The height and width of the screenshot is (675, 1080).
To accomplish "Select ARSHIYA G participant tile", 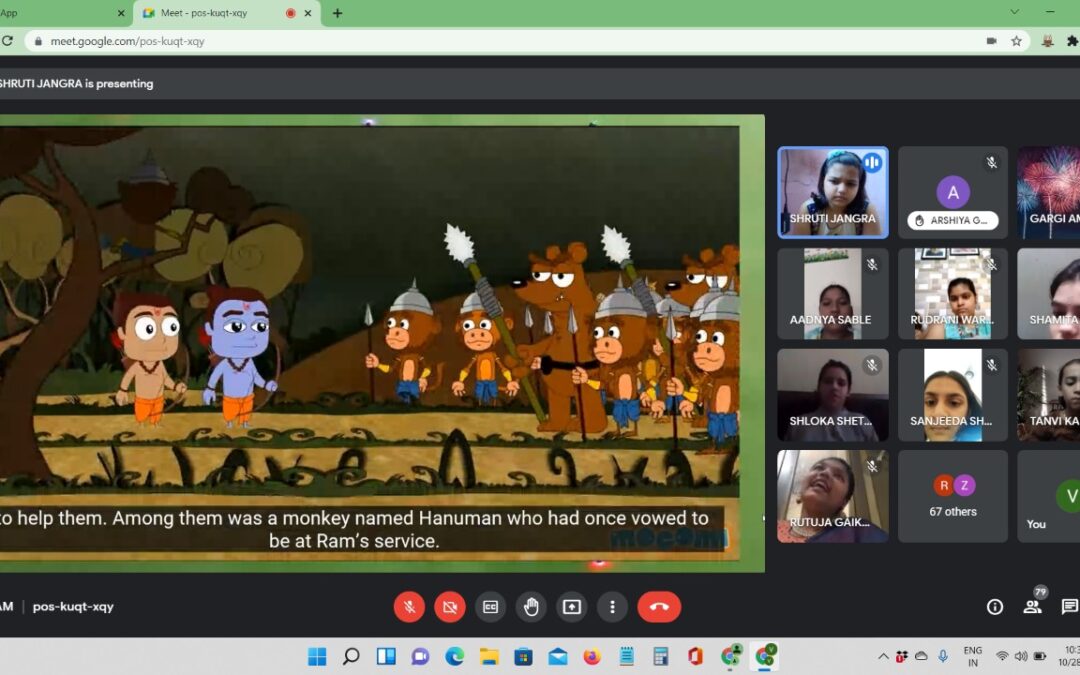I will [953, 193].
